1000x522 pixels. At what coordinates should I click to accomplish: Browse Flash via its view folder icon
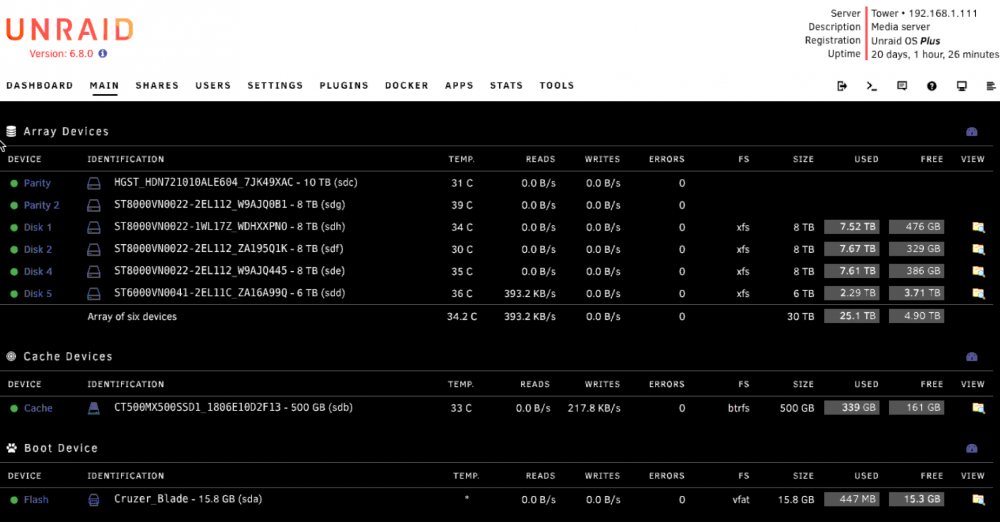(x=978, y=500)
